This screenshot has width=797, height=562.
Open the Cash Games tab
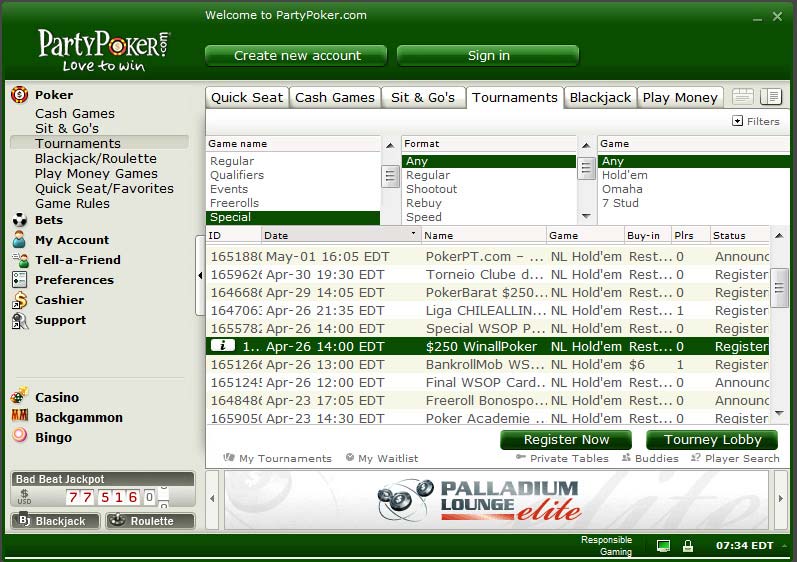tap(334, 97)
